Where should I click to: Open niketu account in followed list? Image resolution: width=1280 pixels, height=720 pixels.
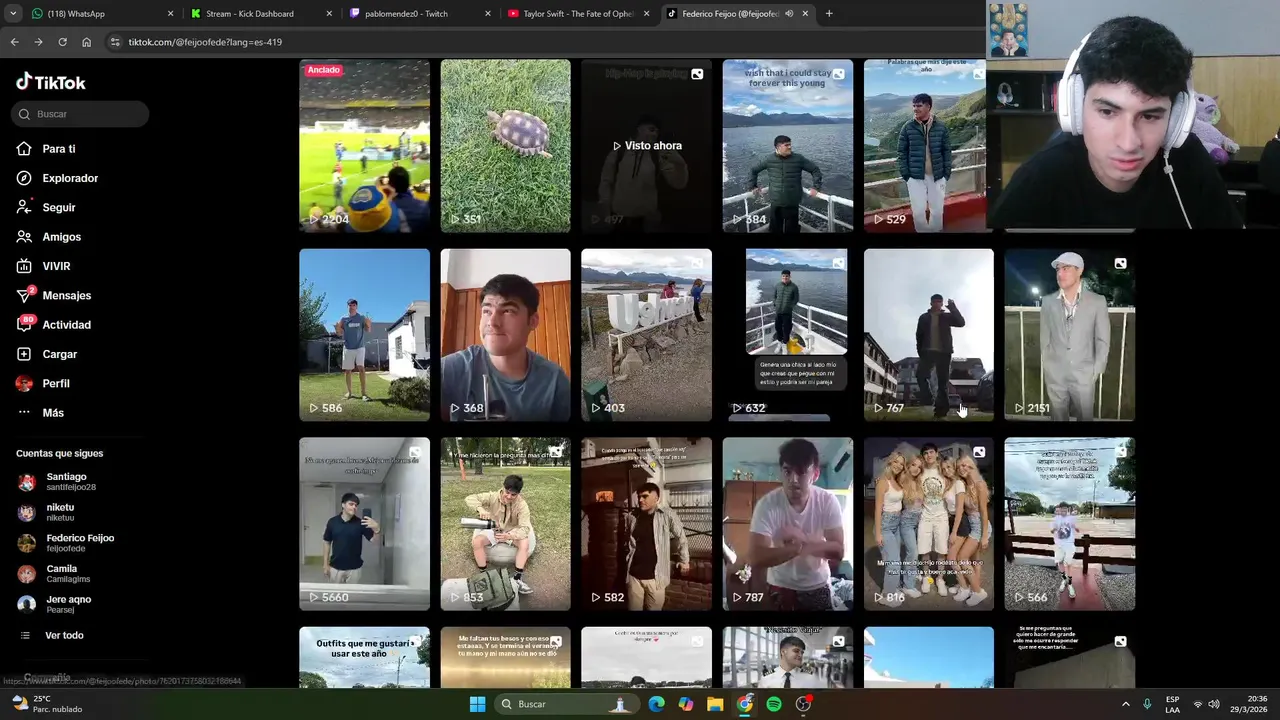[60, 512]
